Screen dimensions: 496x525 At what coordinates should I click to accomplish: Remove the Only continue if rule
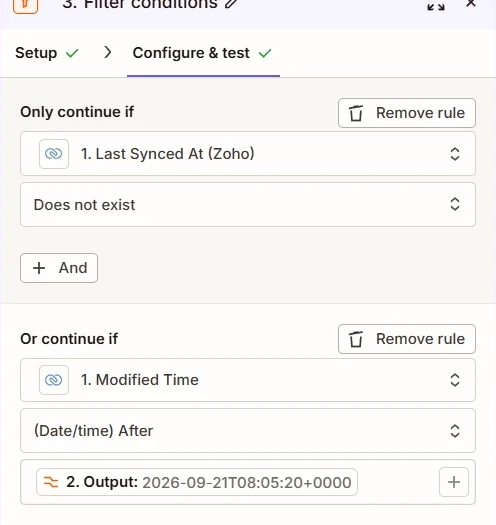pyautogui.click(x=407, y=113)
